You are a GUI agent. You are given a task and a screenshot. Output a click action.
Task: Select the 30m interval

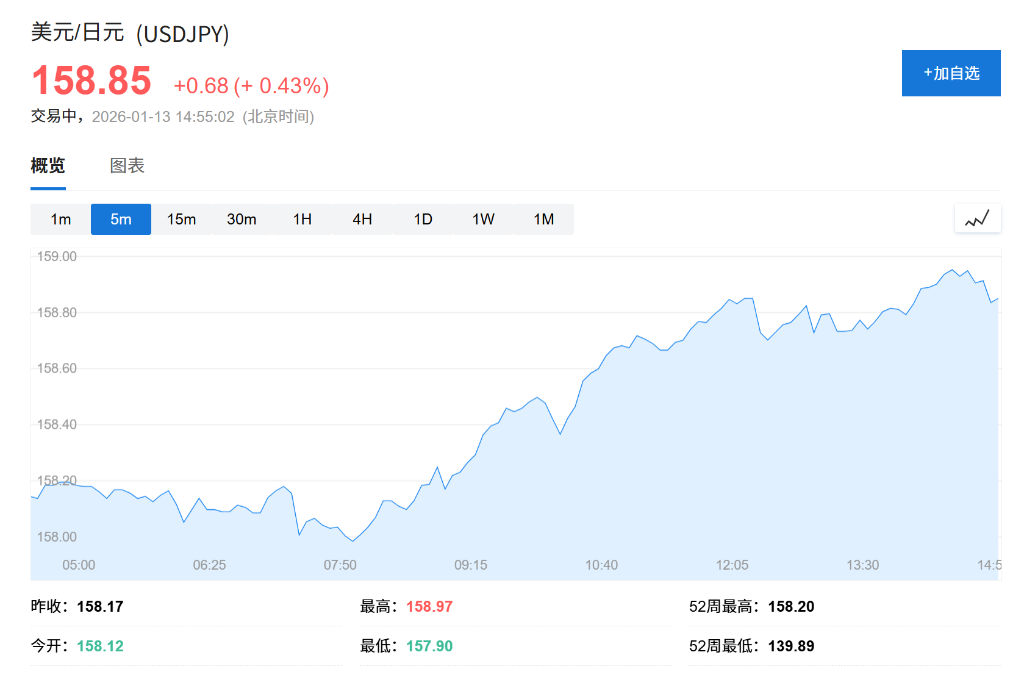click(241, 218)
